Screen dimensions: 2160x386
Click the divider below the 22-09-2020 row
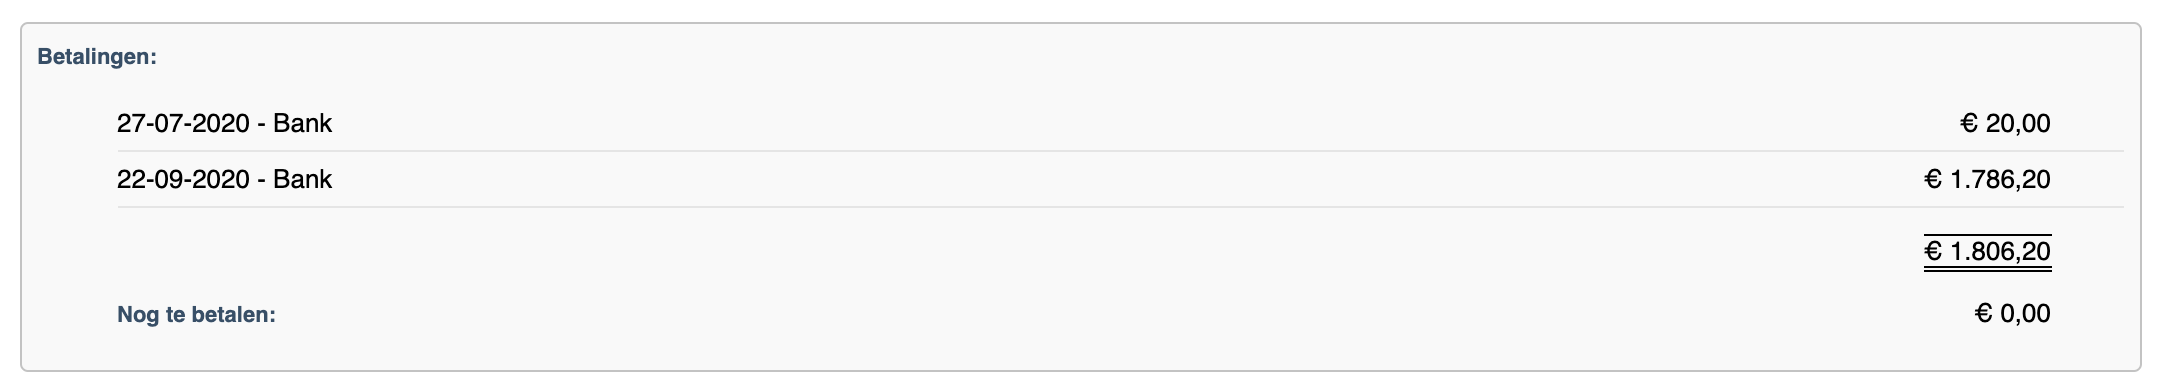tap(1120, 207)
